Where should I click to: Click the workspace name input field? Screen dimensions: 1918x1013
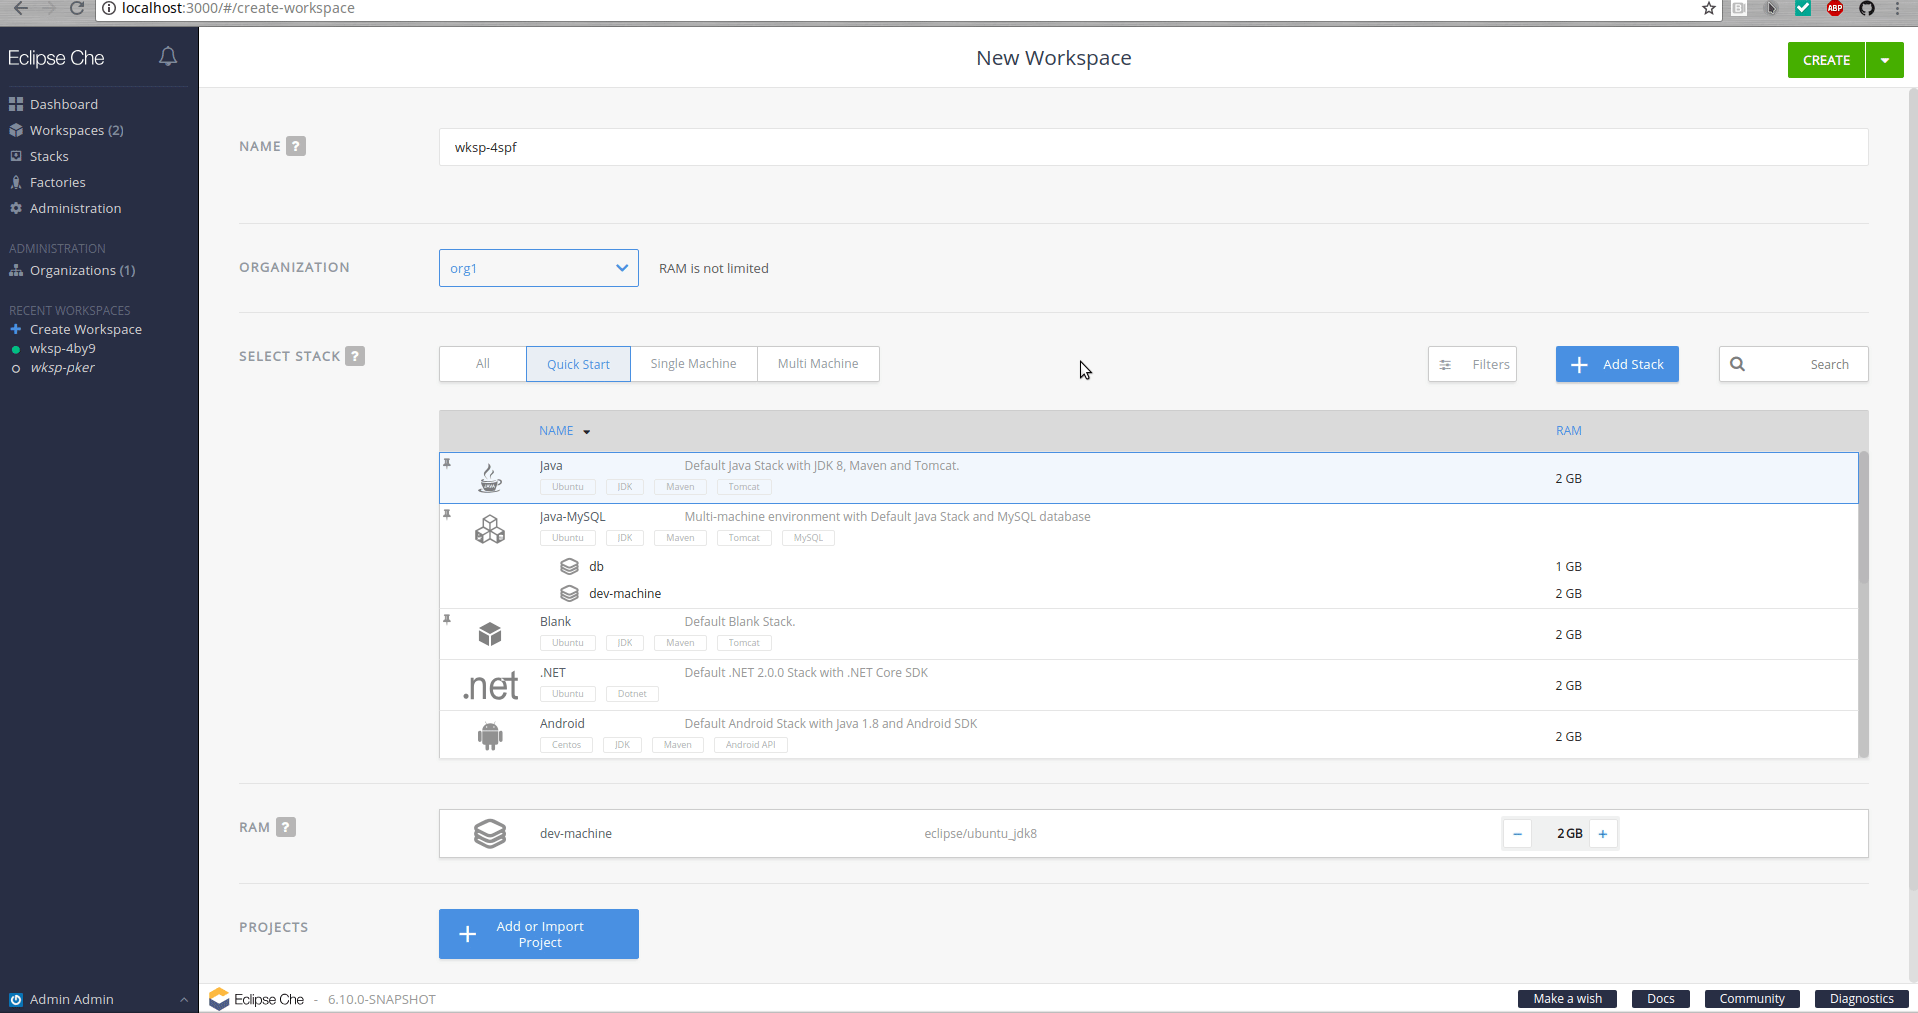click(1153, 147)
